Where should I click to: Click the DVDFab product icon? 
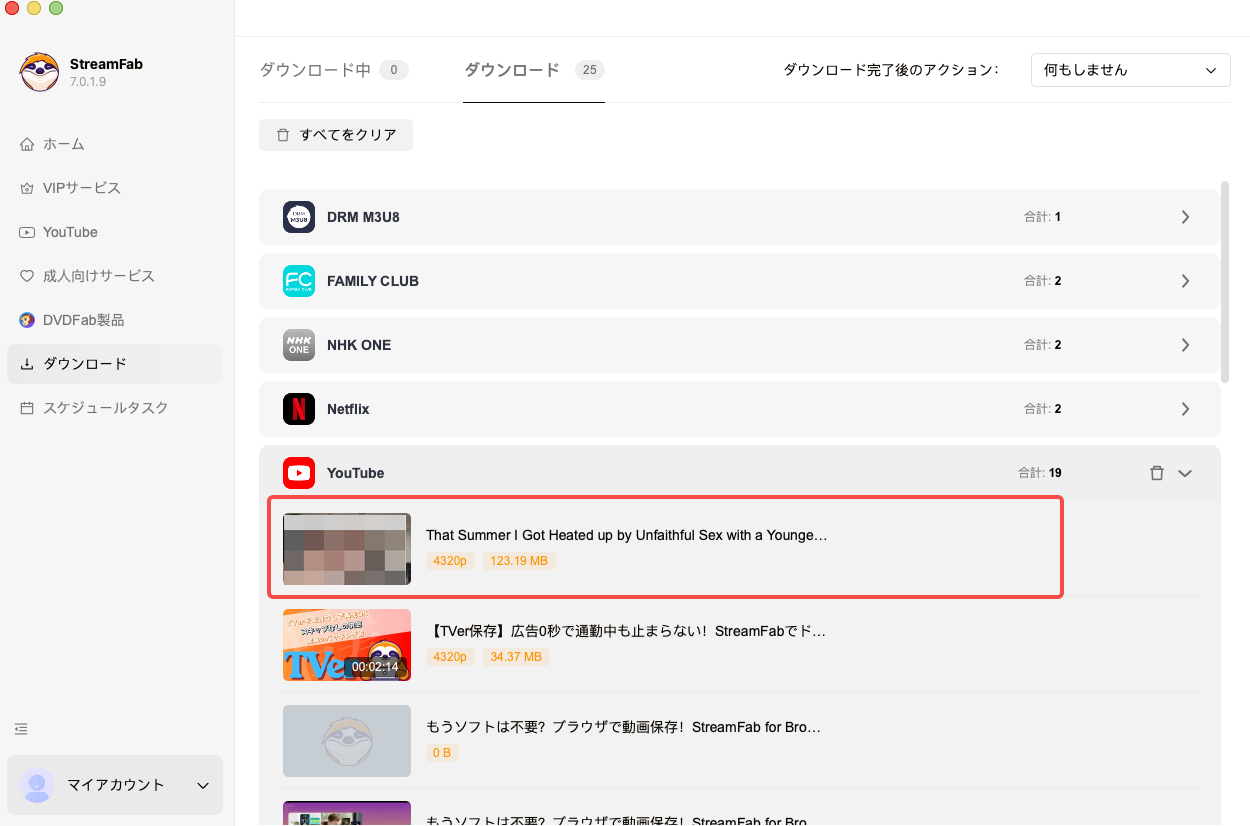click(x=27, y=320)
